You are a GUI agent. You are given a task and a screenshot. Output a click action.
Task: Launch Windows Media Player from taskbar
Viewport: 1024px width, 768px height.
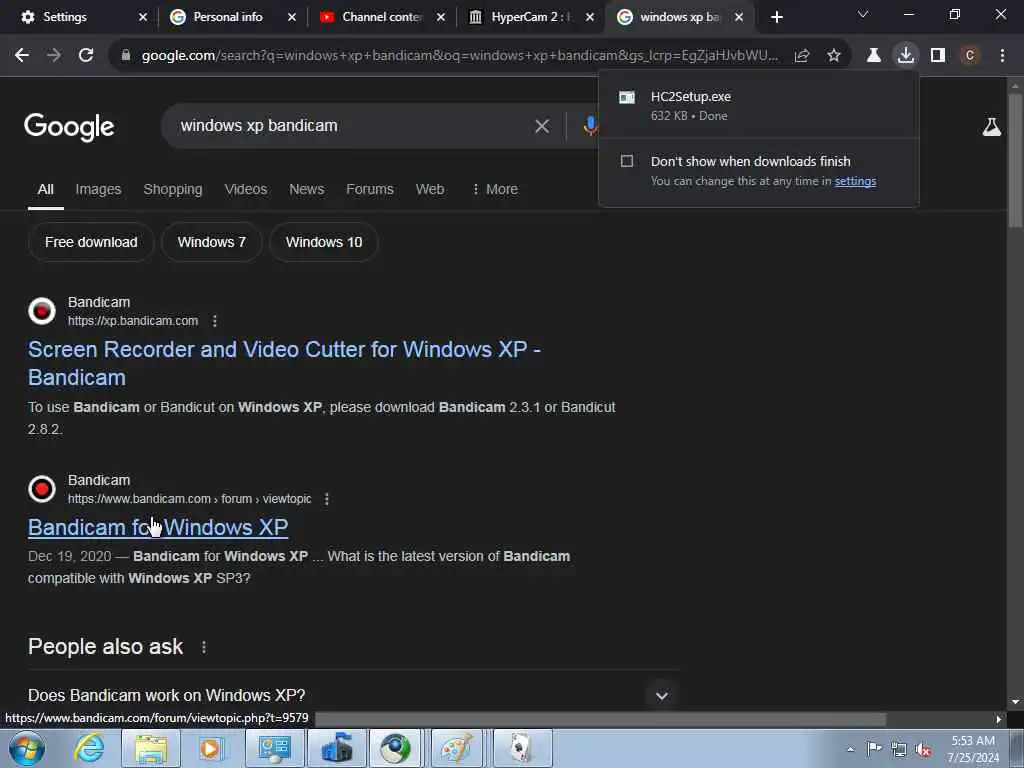[x=212, y=748]
